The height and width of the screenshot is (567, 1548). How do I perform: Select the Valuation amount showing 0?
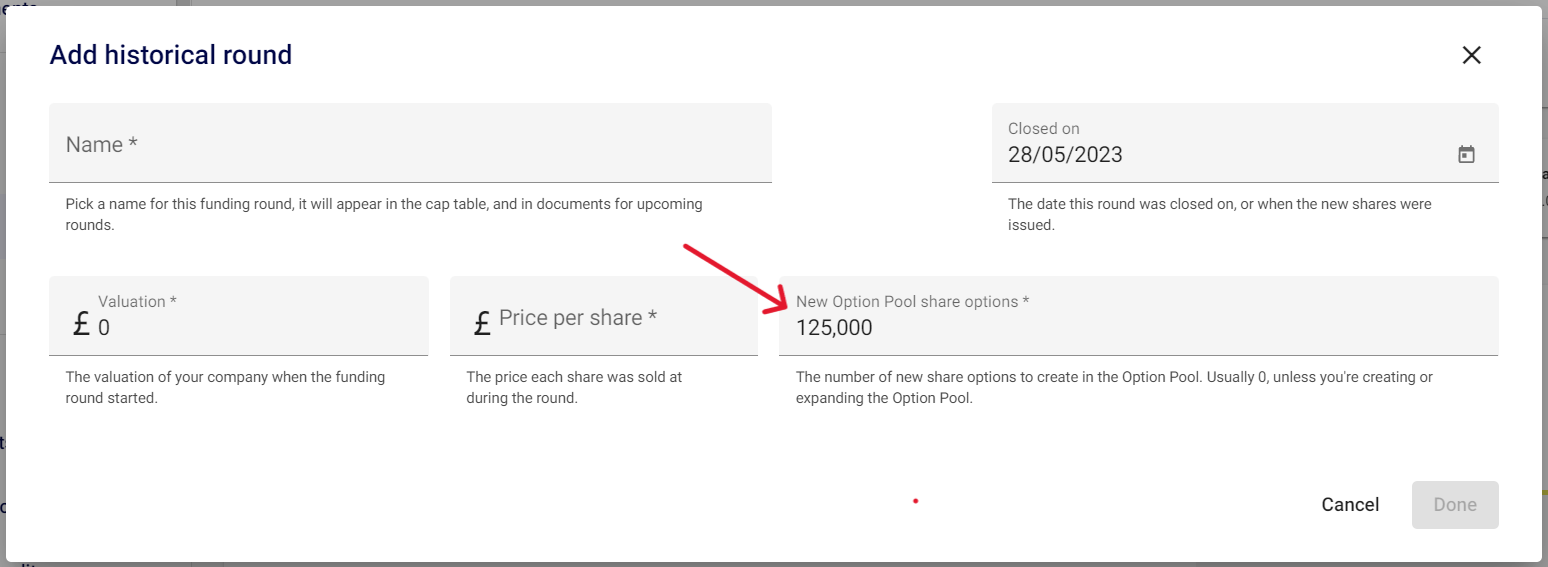tap(104, 328)
